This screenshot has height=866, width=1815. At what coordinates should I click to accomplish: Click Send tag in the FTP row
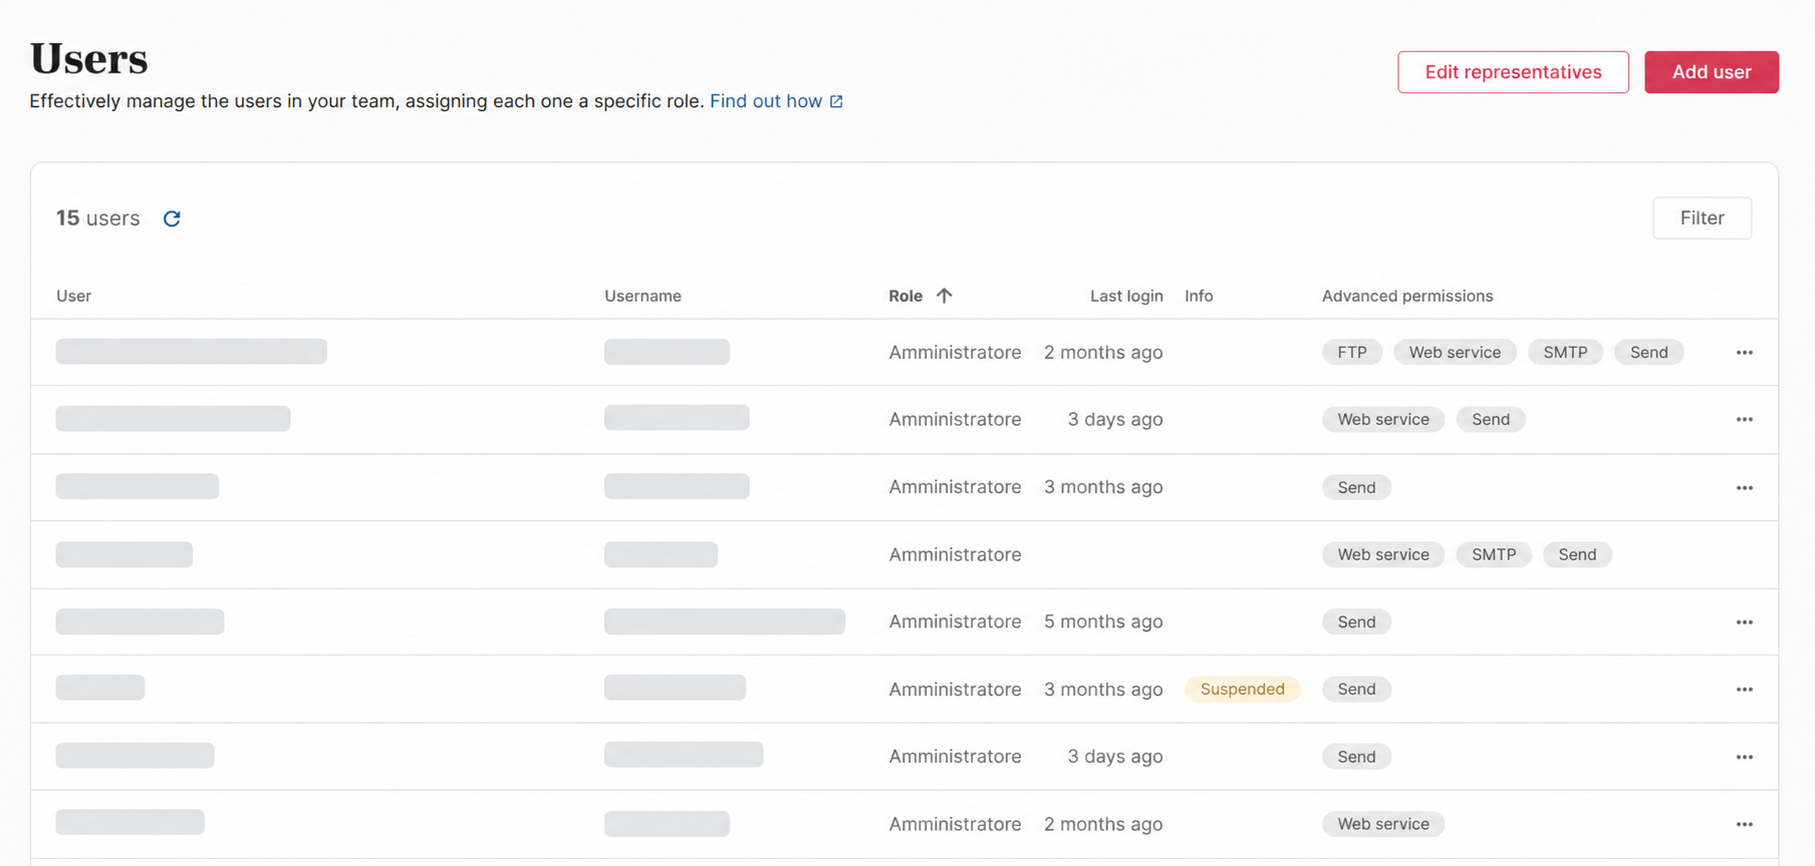tap(1649, 352)
